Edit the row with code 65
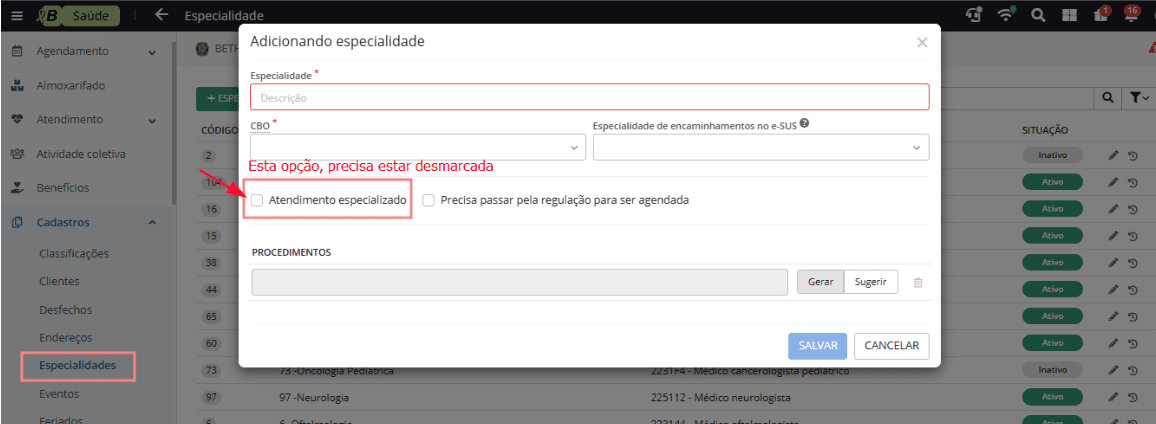This screenshot has height=424, width=1156. 1113,316
